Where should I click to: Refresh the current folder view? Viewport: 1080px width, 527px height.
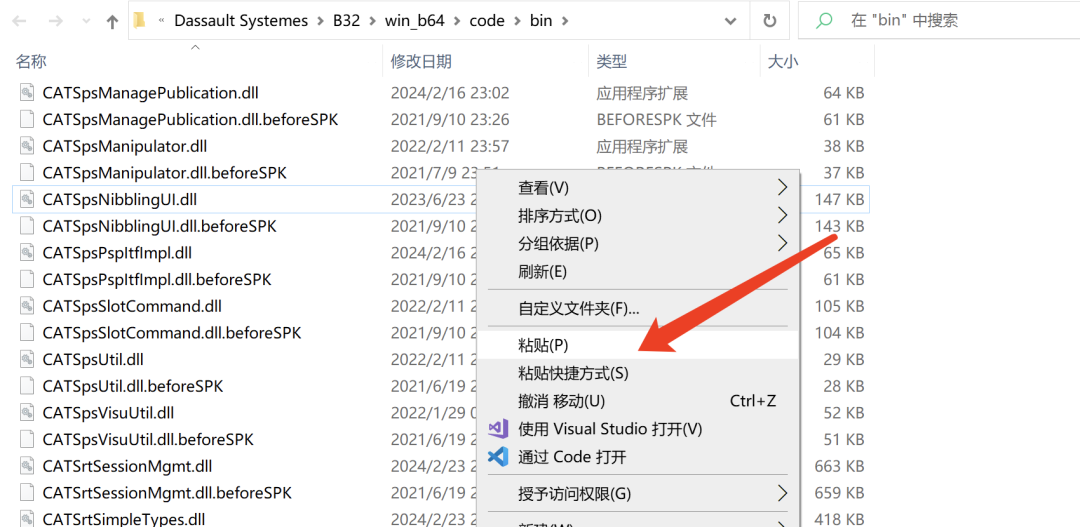pyautogui.click(x=769, y=21)
